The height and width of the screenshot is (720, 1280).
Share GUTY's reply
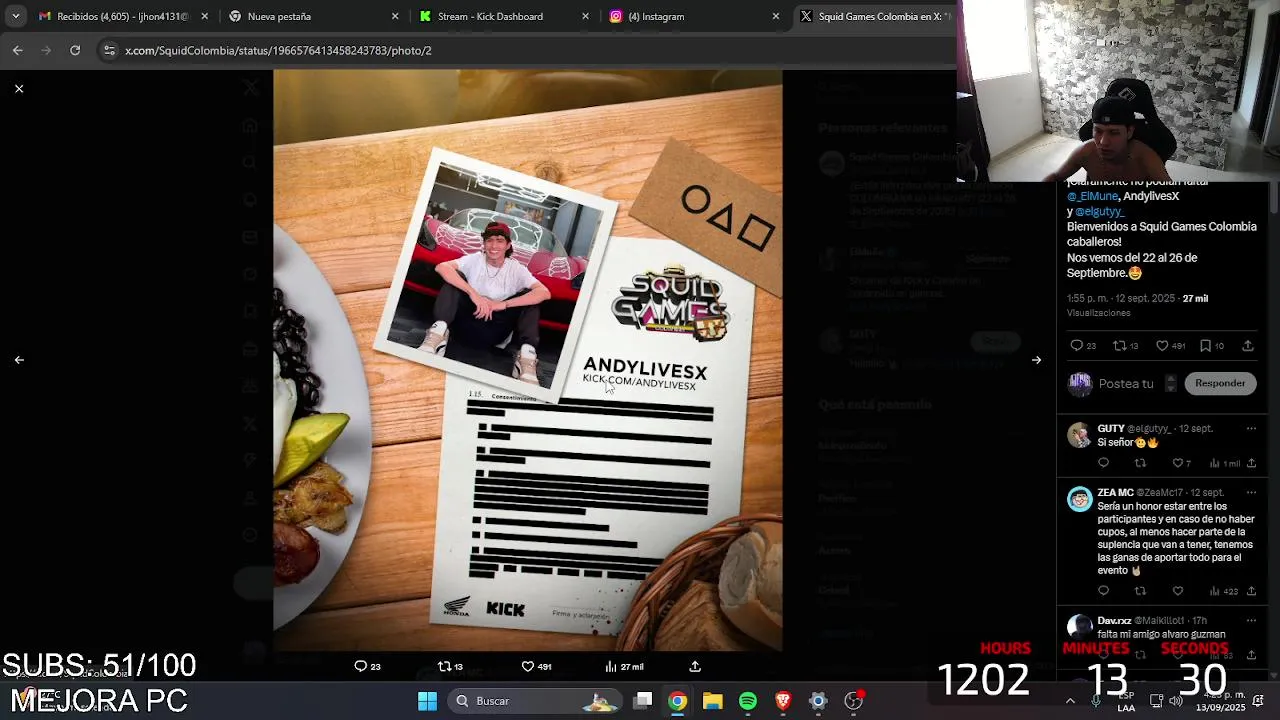[1251, 463]
